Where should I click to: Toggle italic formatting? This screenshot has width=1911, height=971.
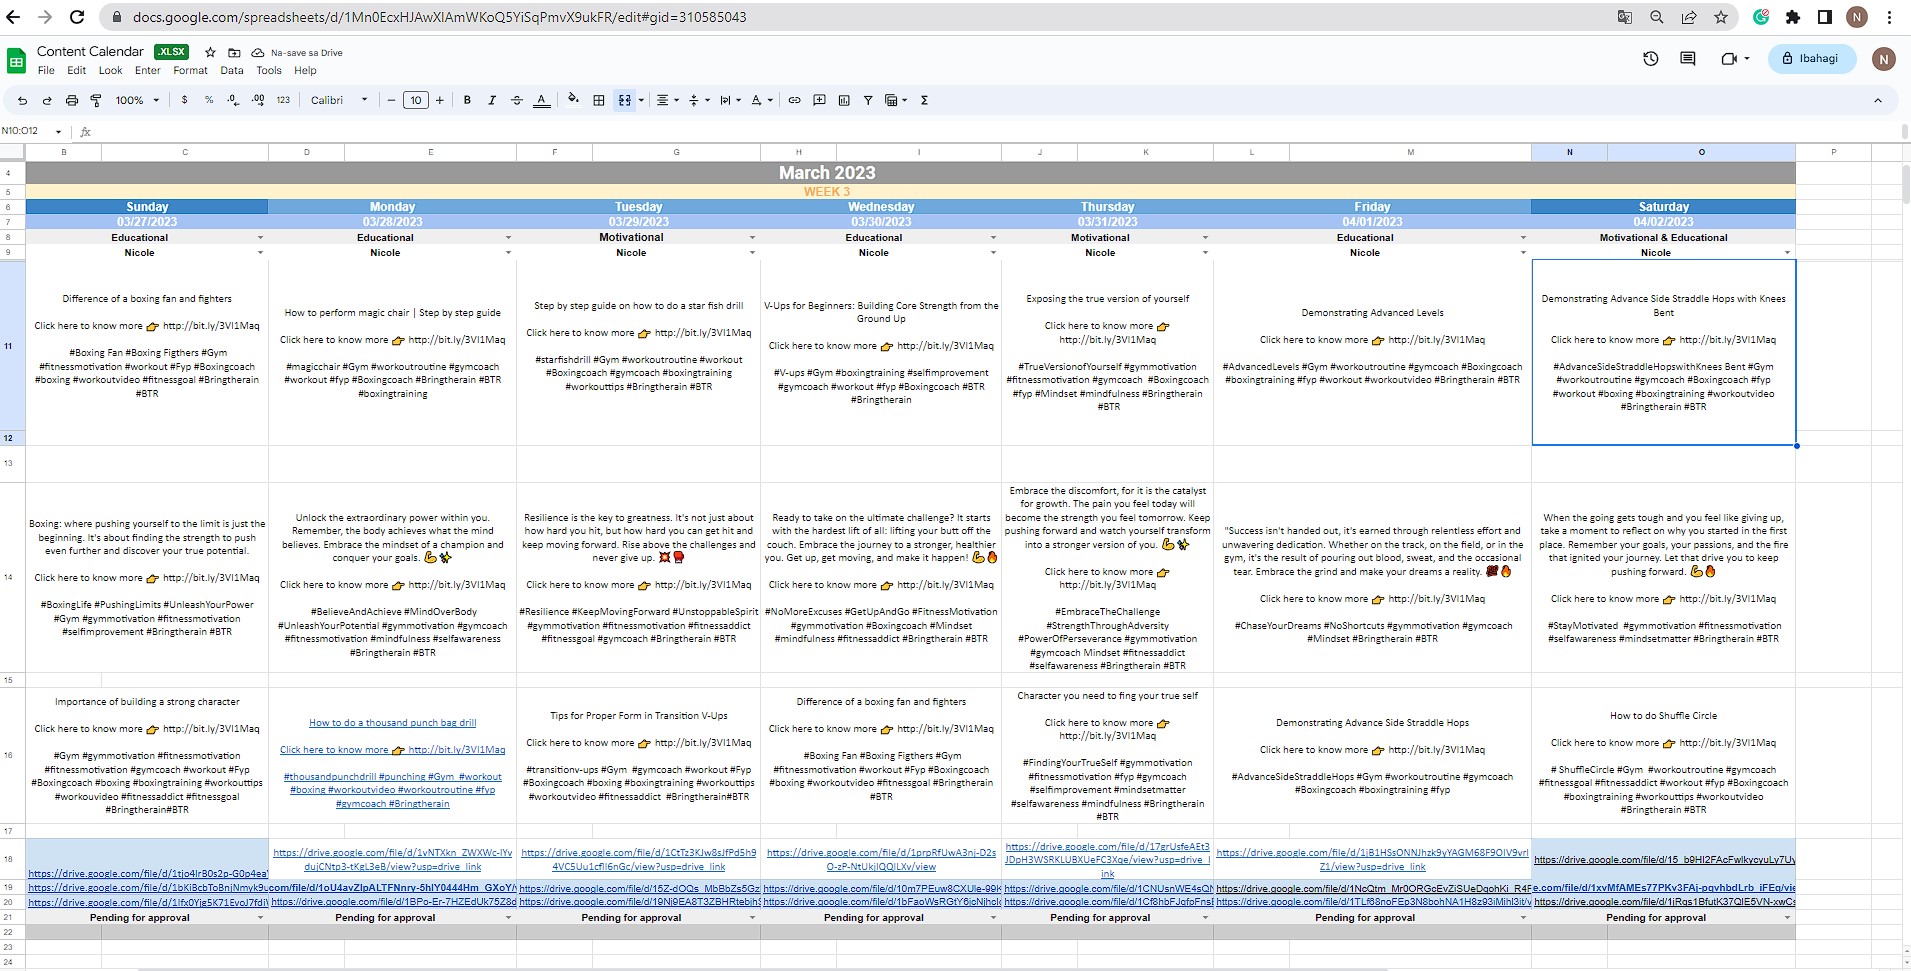[492, 100]
